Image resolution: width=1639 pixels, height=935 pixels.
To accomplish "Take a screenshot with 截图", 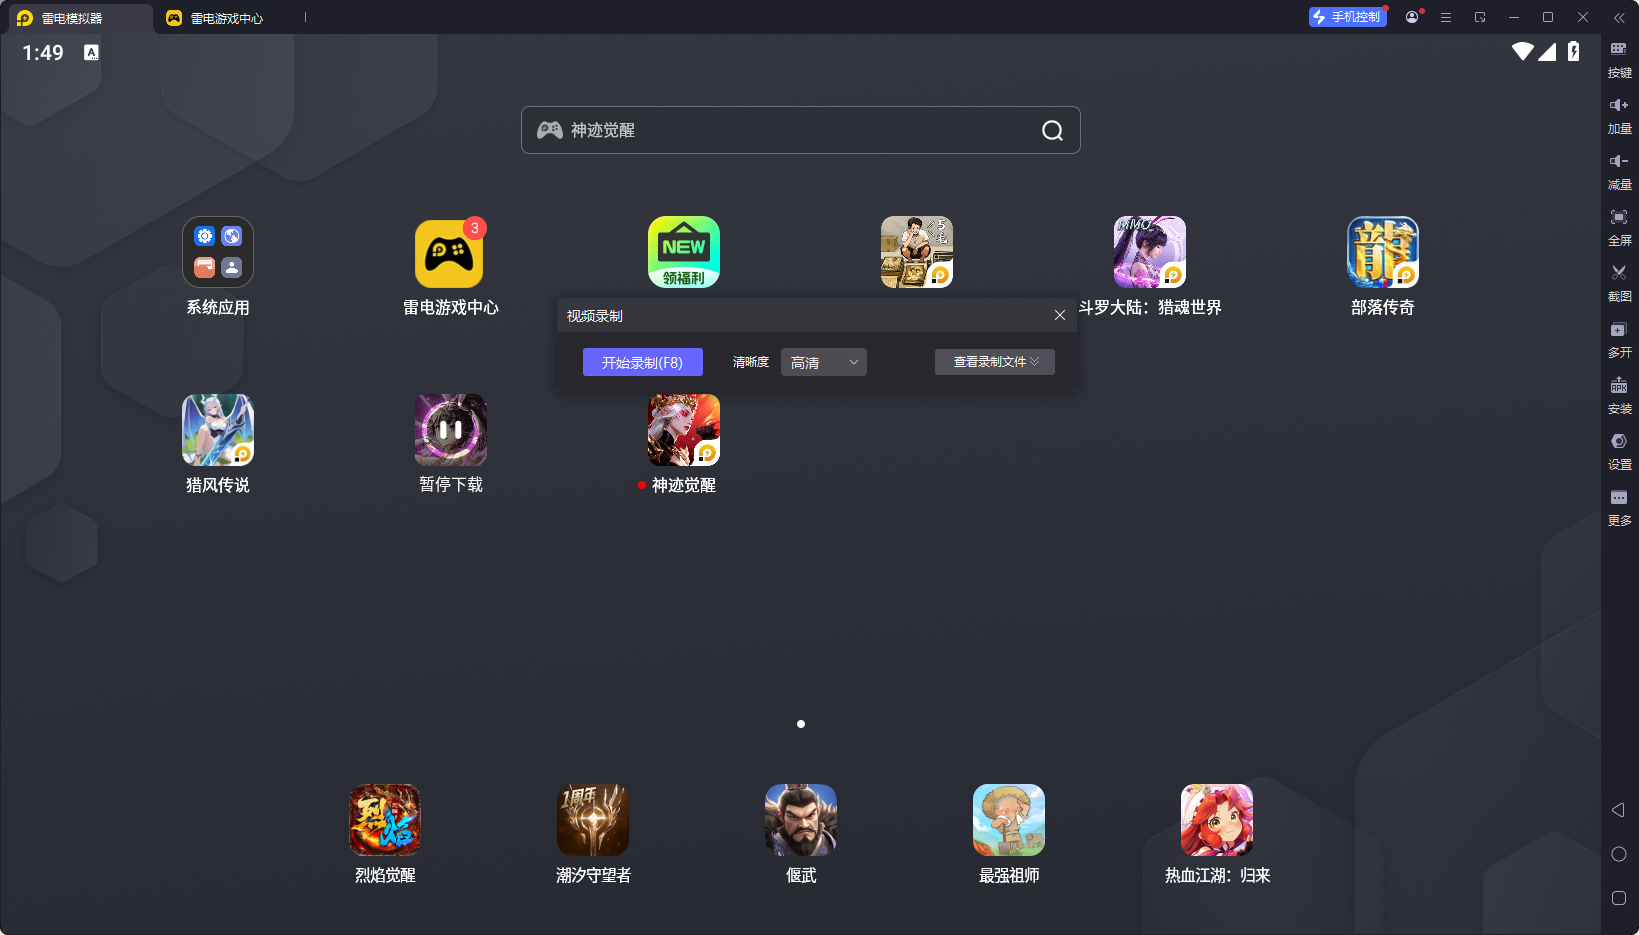I will click(1619, 283).
